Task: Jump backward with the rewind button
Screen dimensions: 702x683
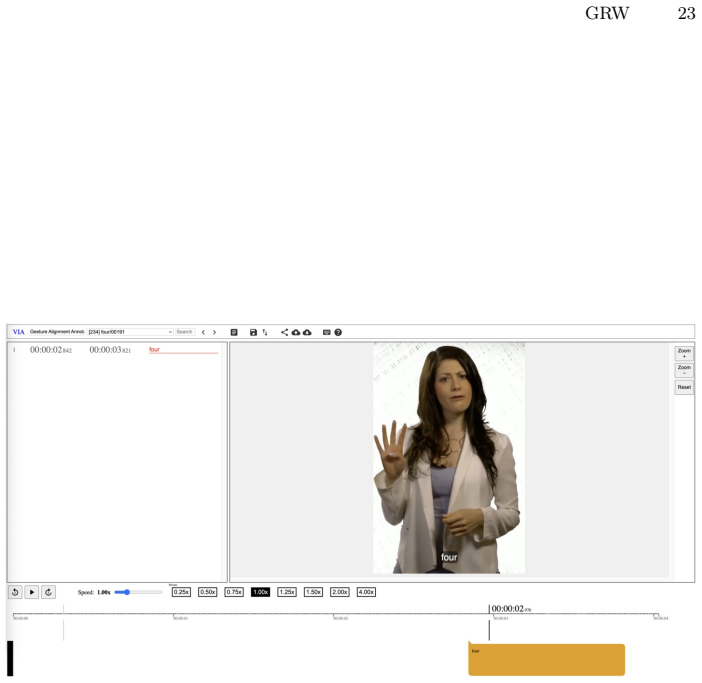Action: (15, 592)
